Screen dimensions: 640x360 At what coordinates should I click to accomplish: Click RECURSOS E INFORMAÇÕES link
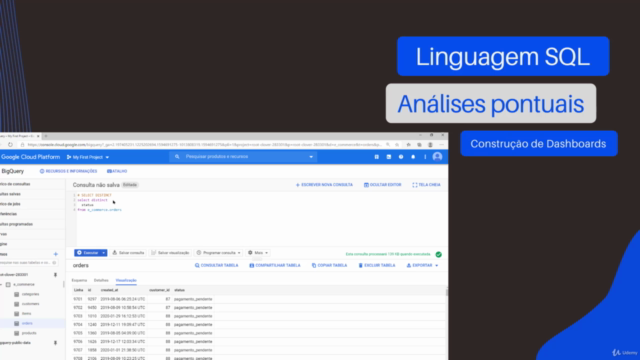pos(68,171)
